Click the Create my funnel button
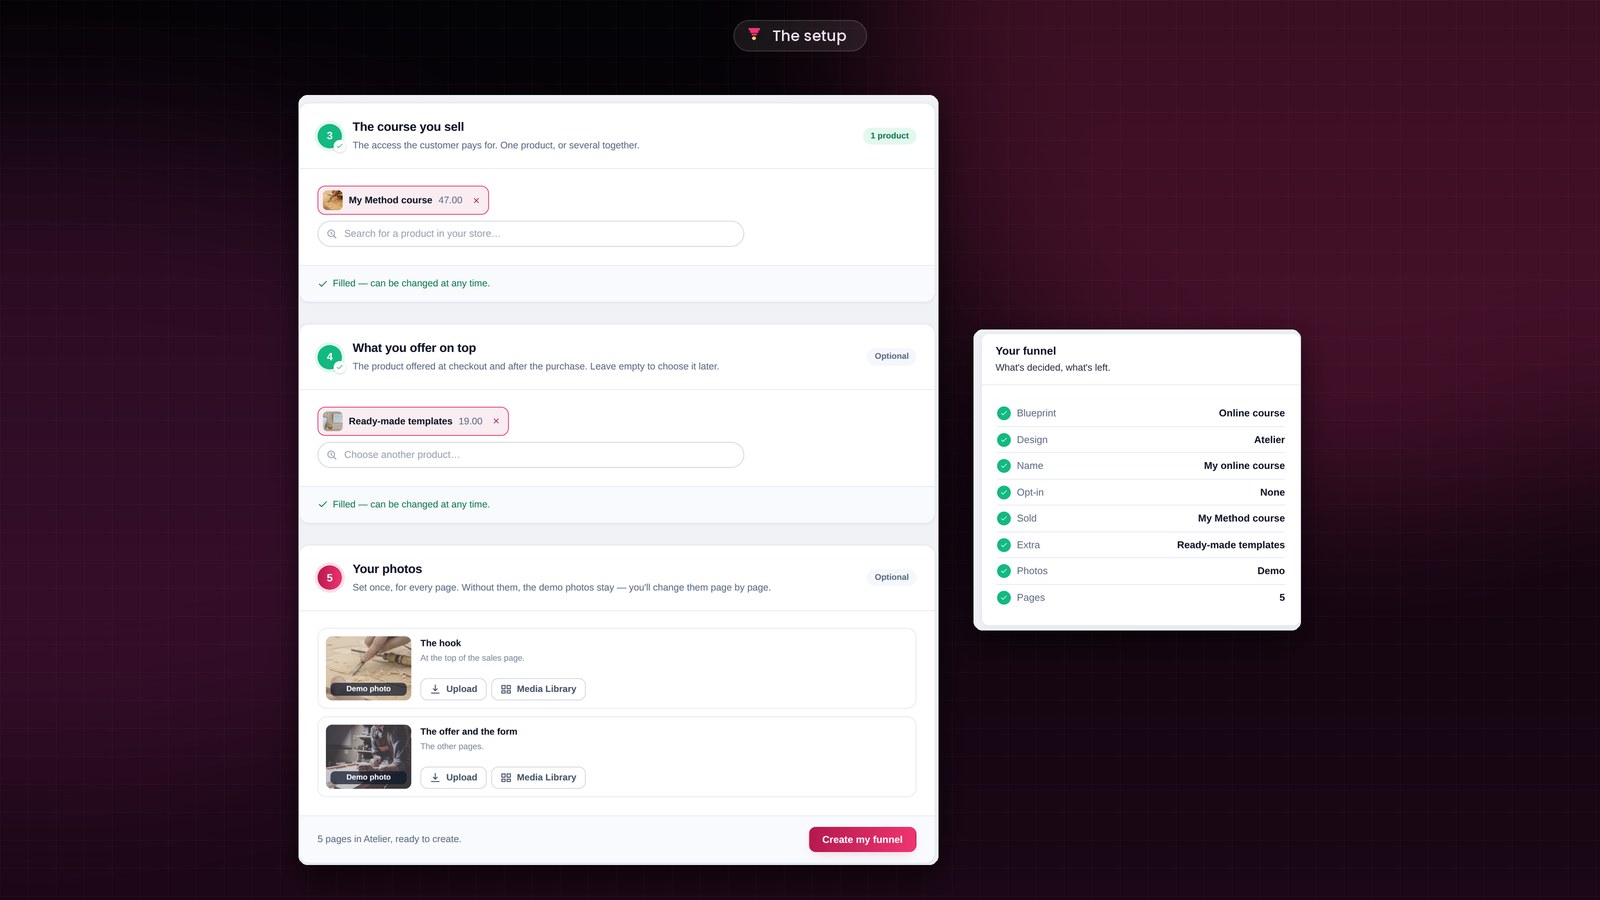The height and width of the screenshot is (900, 1600). pos(862,839)
